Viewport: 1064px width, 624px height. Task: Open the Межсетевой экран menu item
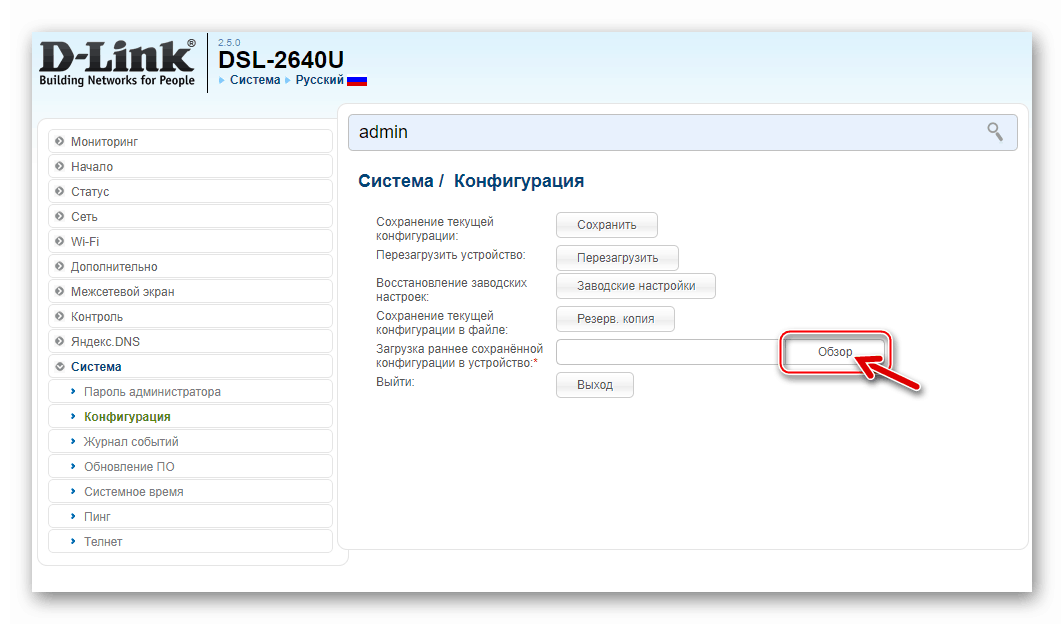tap(190, 292)
